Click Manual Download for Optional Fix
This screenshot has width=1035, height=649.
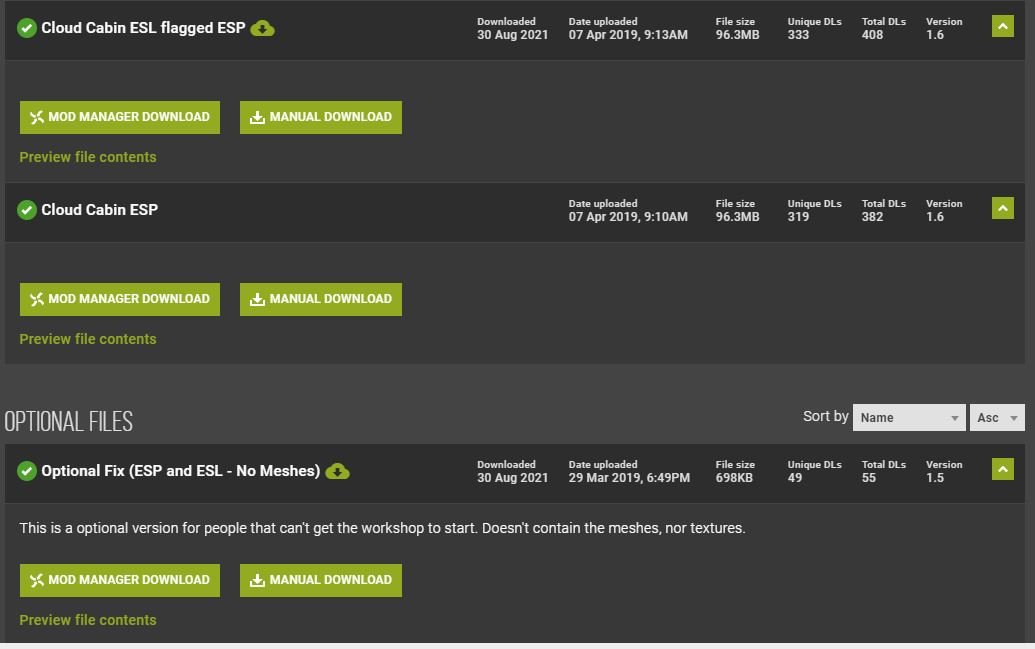tap(321, 580)
